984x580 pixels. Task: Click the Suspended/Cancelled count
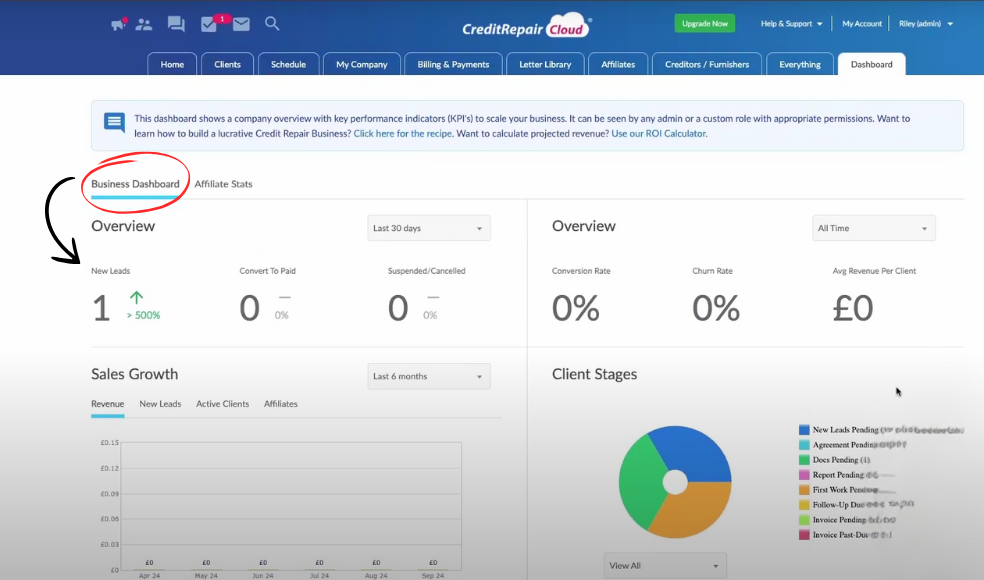[398, 308]
